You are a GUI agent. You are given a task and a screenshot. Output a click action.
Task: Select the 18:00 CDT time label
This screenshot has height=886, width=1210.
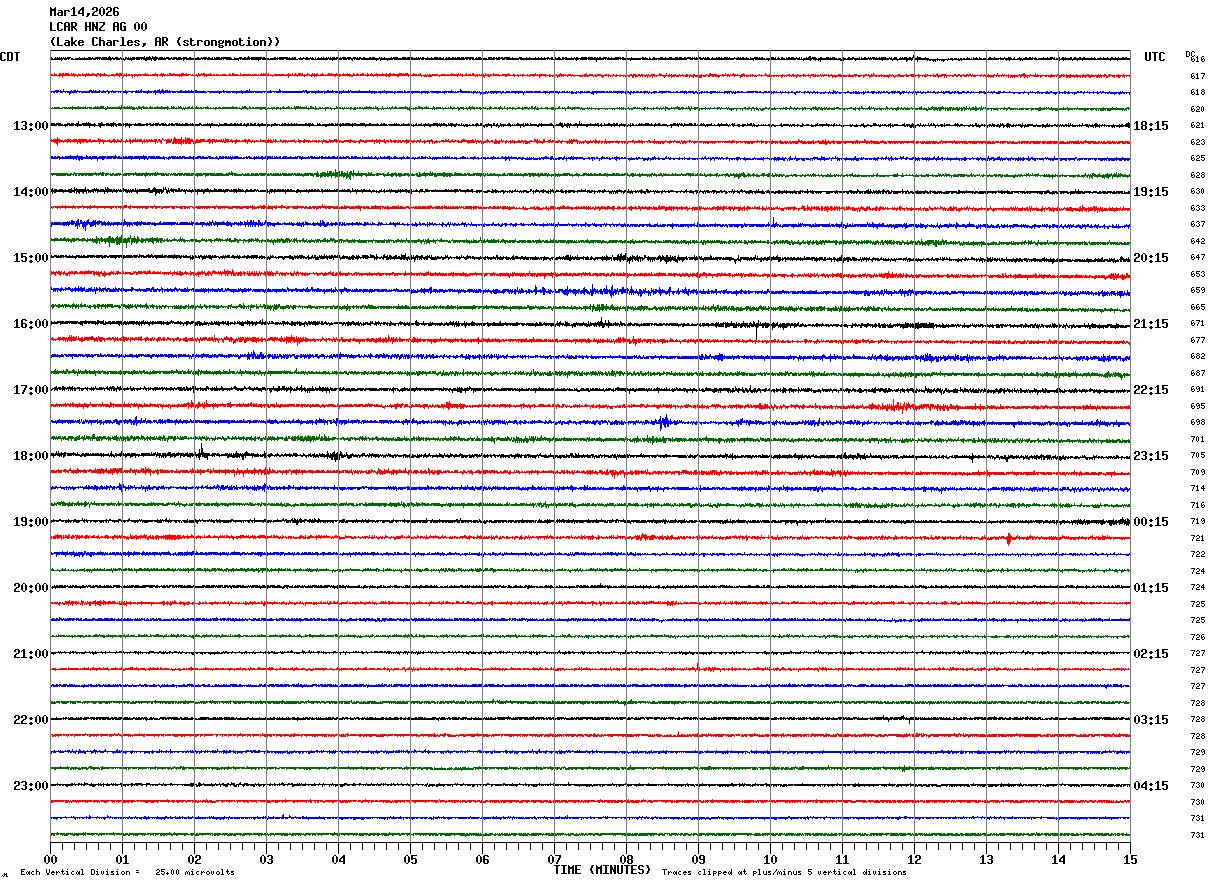pyautogui.click(x=30, y=456)
